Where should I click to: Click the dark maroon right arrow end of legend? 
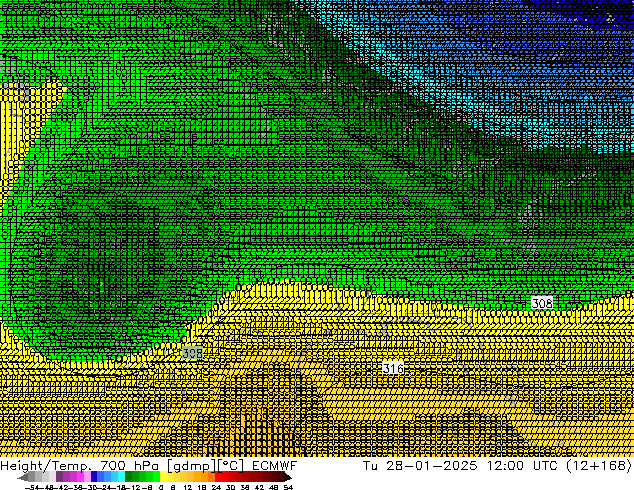287,477
